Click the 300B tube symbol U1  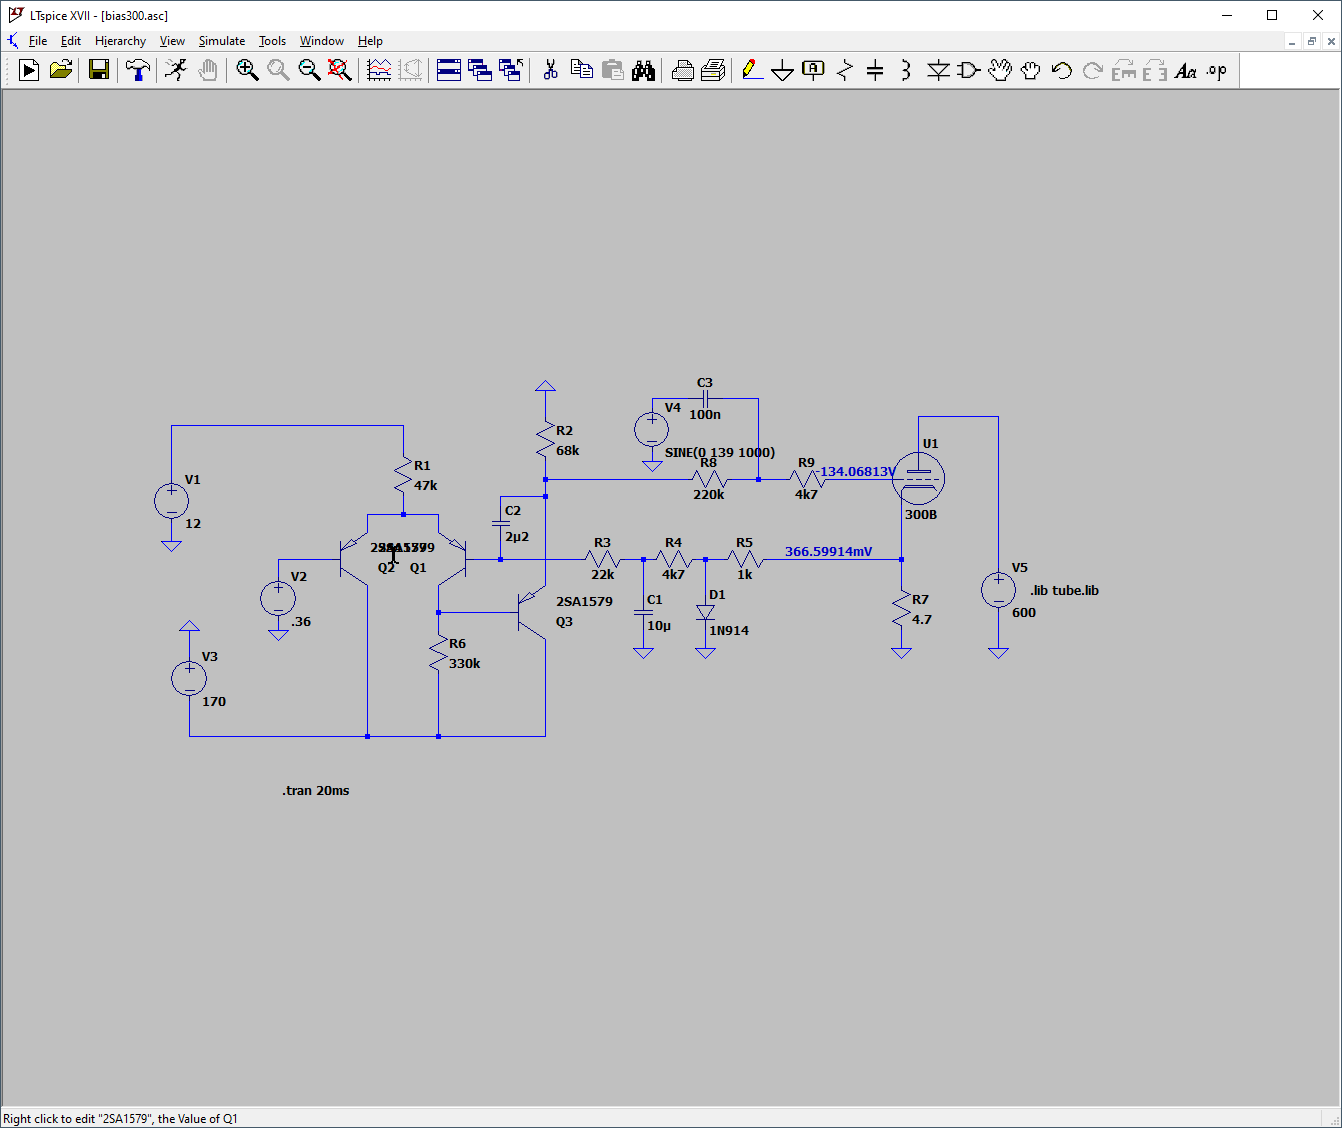918,478
